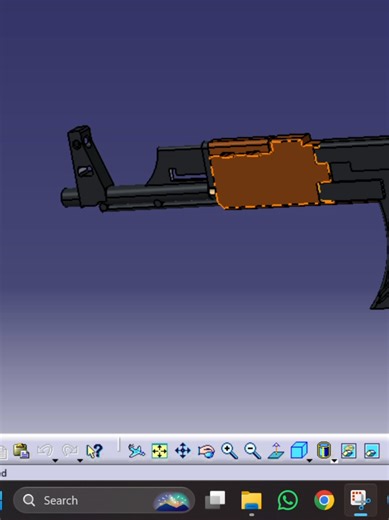Click the Shading view mode cylinder icon
Viewport: 389px width, 520px height.
click(324, 450)
